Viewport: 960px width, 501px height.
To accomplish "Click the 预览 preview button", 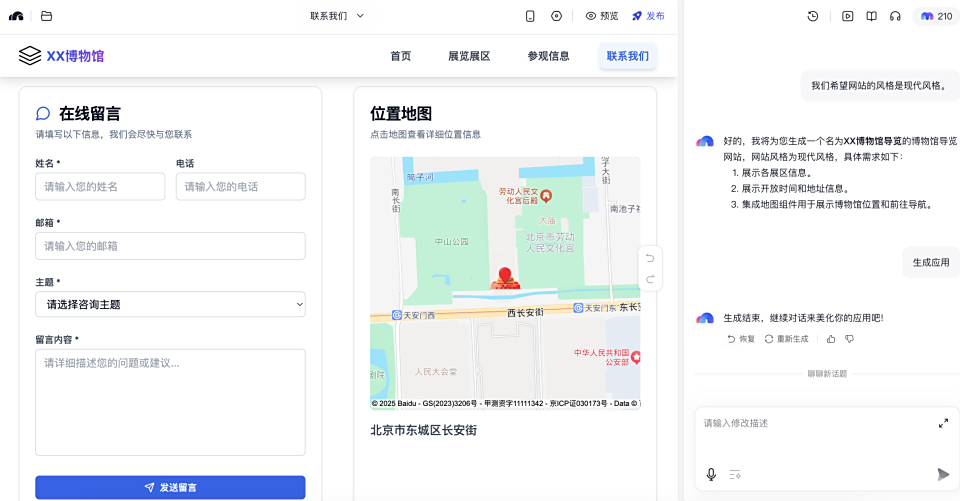I will (602, 16).
